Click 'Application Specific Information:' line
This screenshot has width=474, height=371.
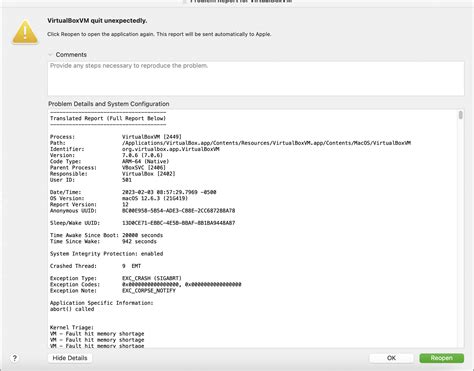102,303
